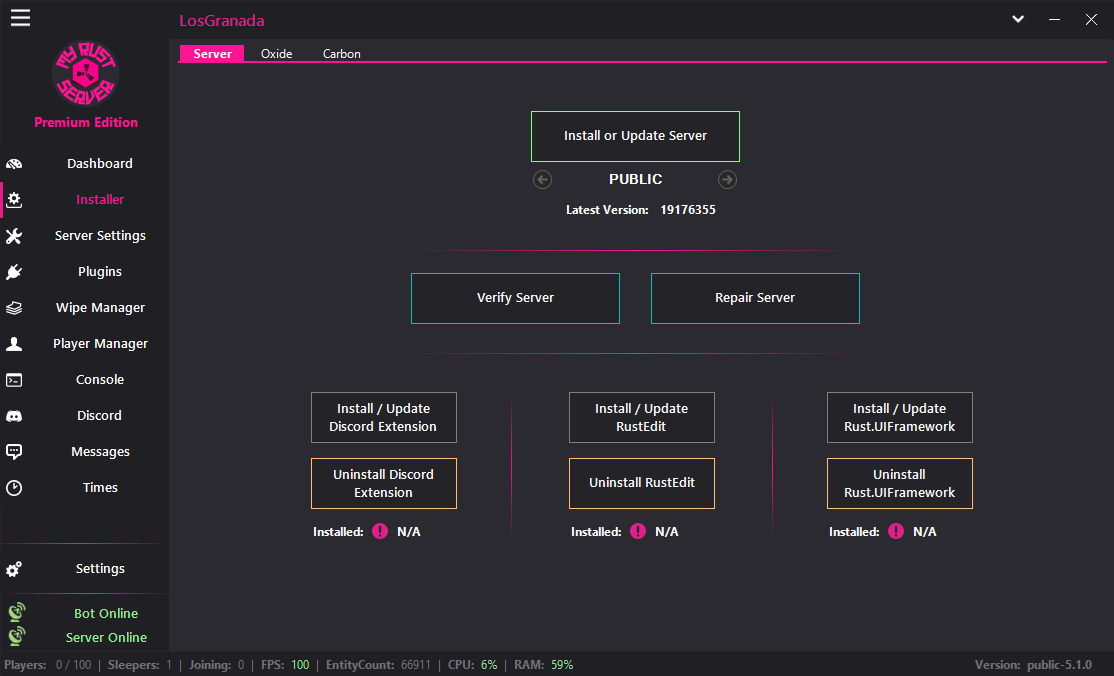The width and height of the screenshot is (1114, 676).
Task: Open the Wipe Manager page
Action: 100,308
